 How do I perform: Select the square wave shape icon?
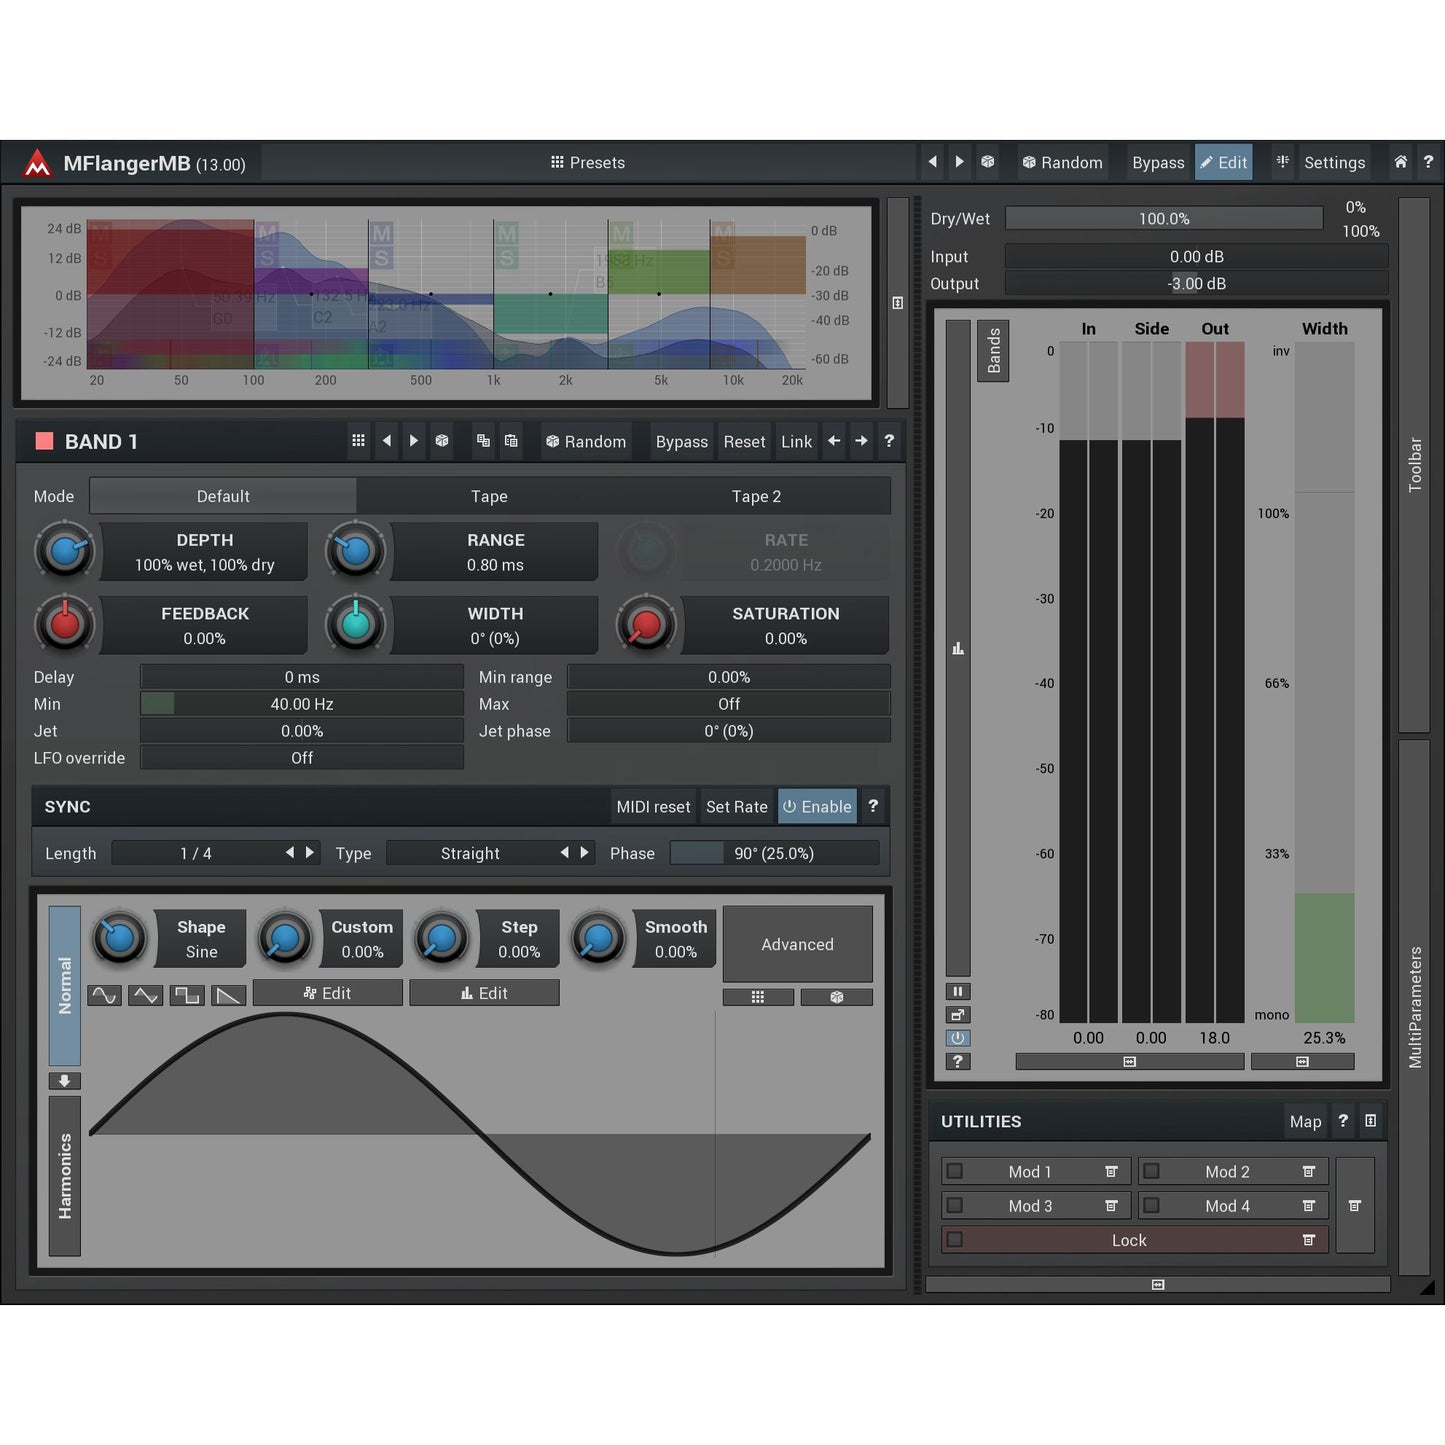(187, 995)
